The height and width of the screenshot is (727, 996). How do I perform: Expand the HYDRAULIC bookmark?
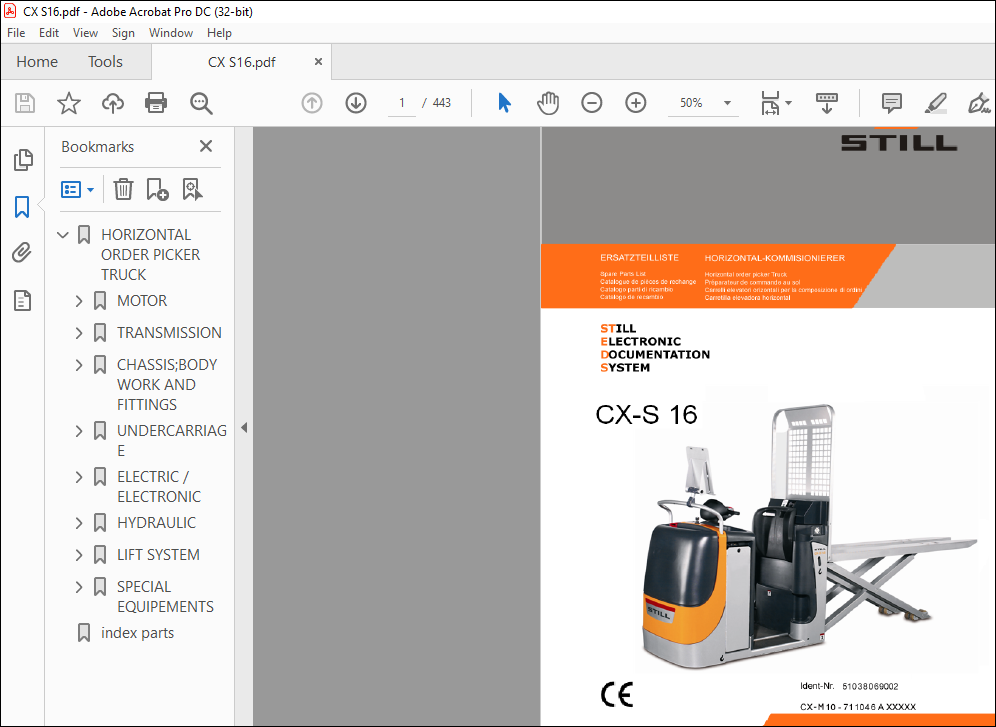(79, 523)
